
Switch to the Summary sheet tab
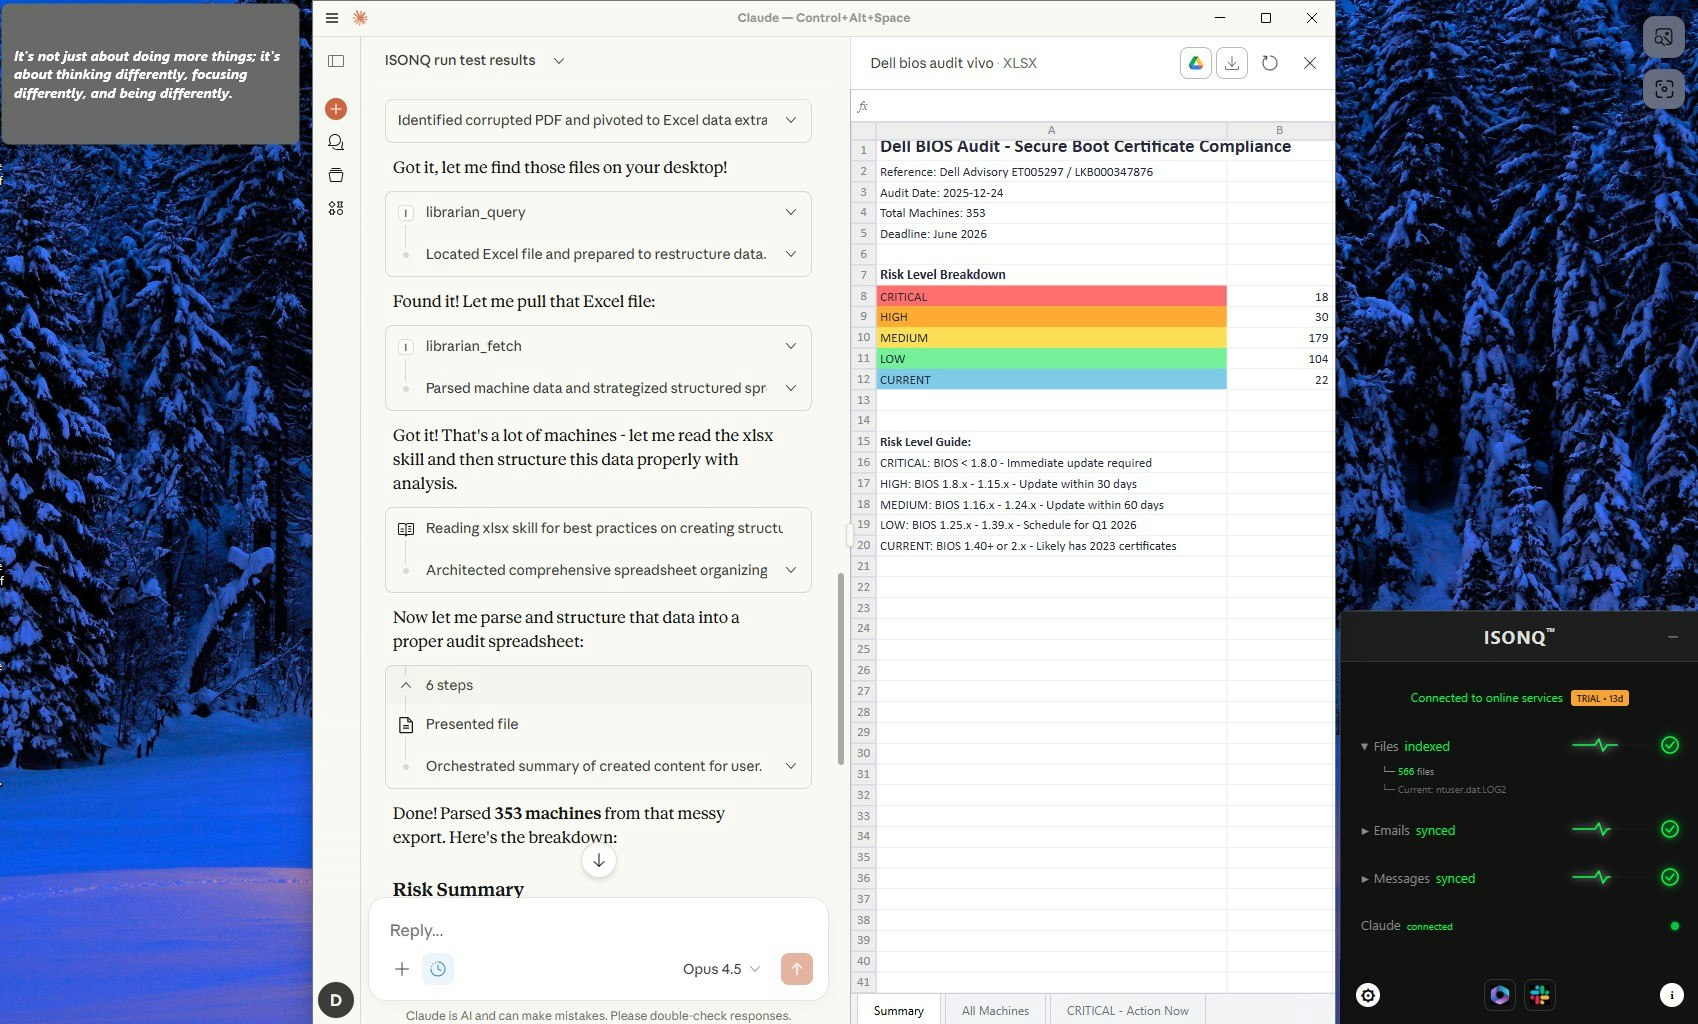coord(898,1011)
